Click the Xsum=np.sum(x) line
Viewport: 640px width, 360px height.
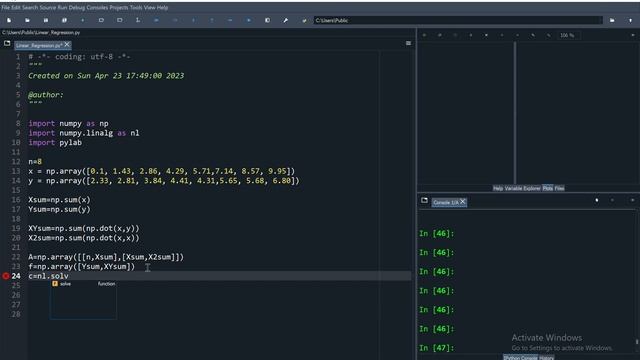click(60, 200)
